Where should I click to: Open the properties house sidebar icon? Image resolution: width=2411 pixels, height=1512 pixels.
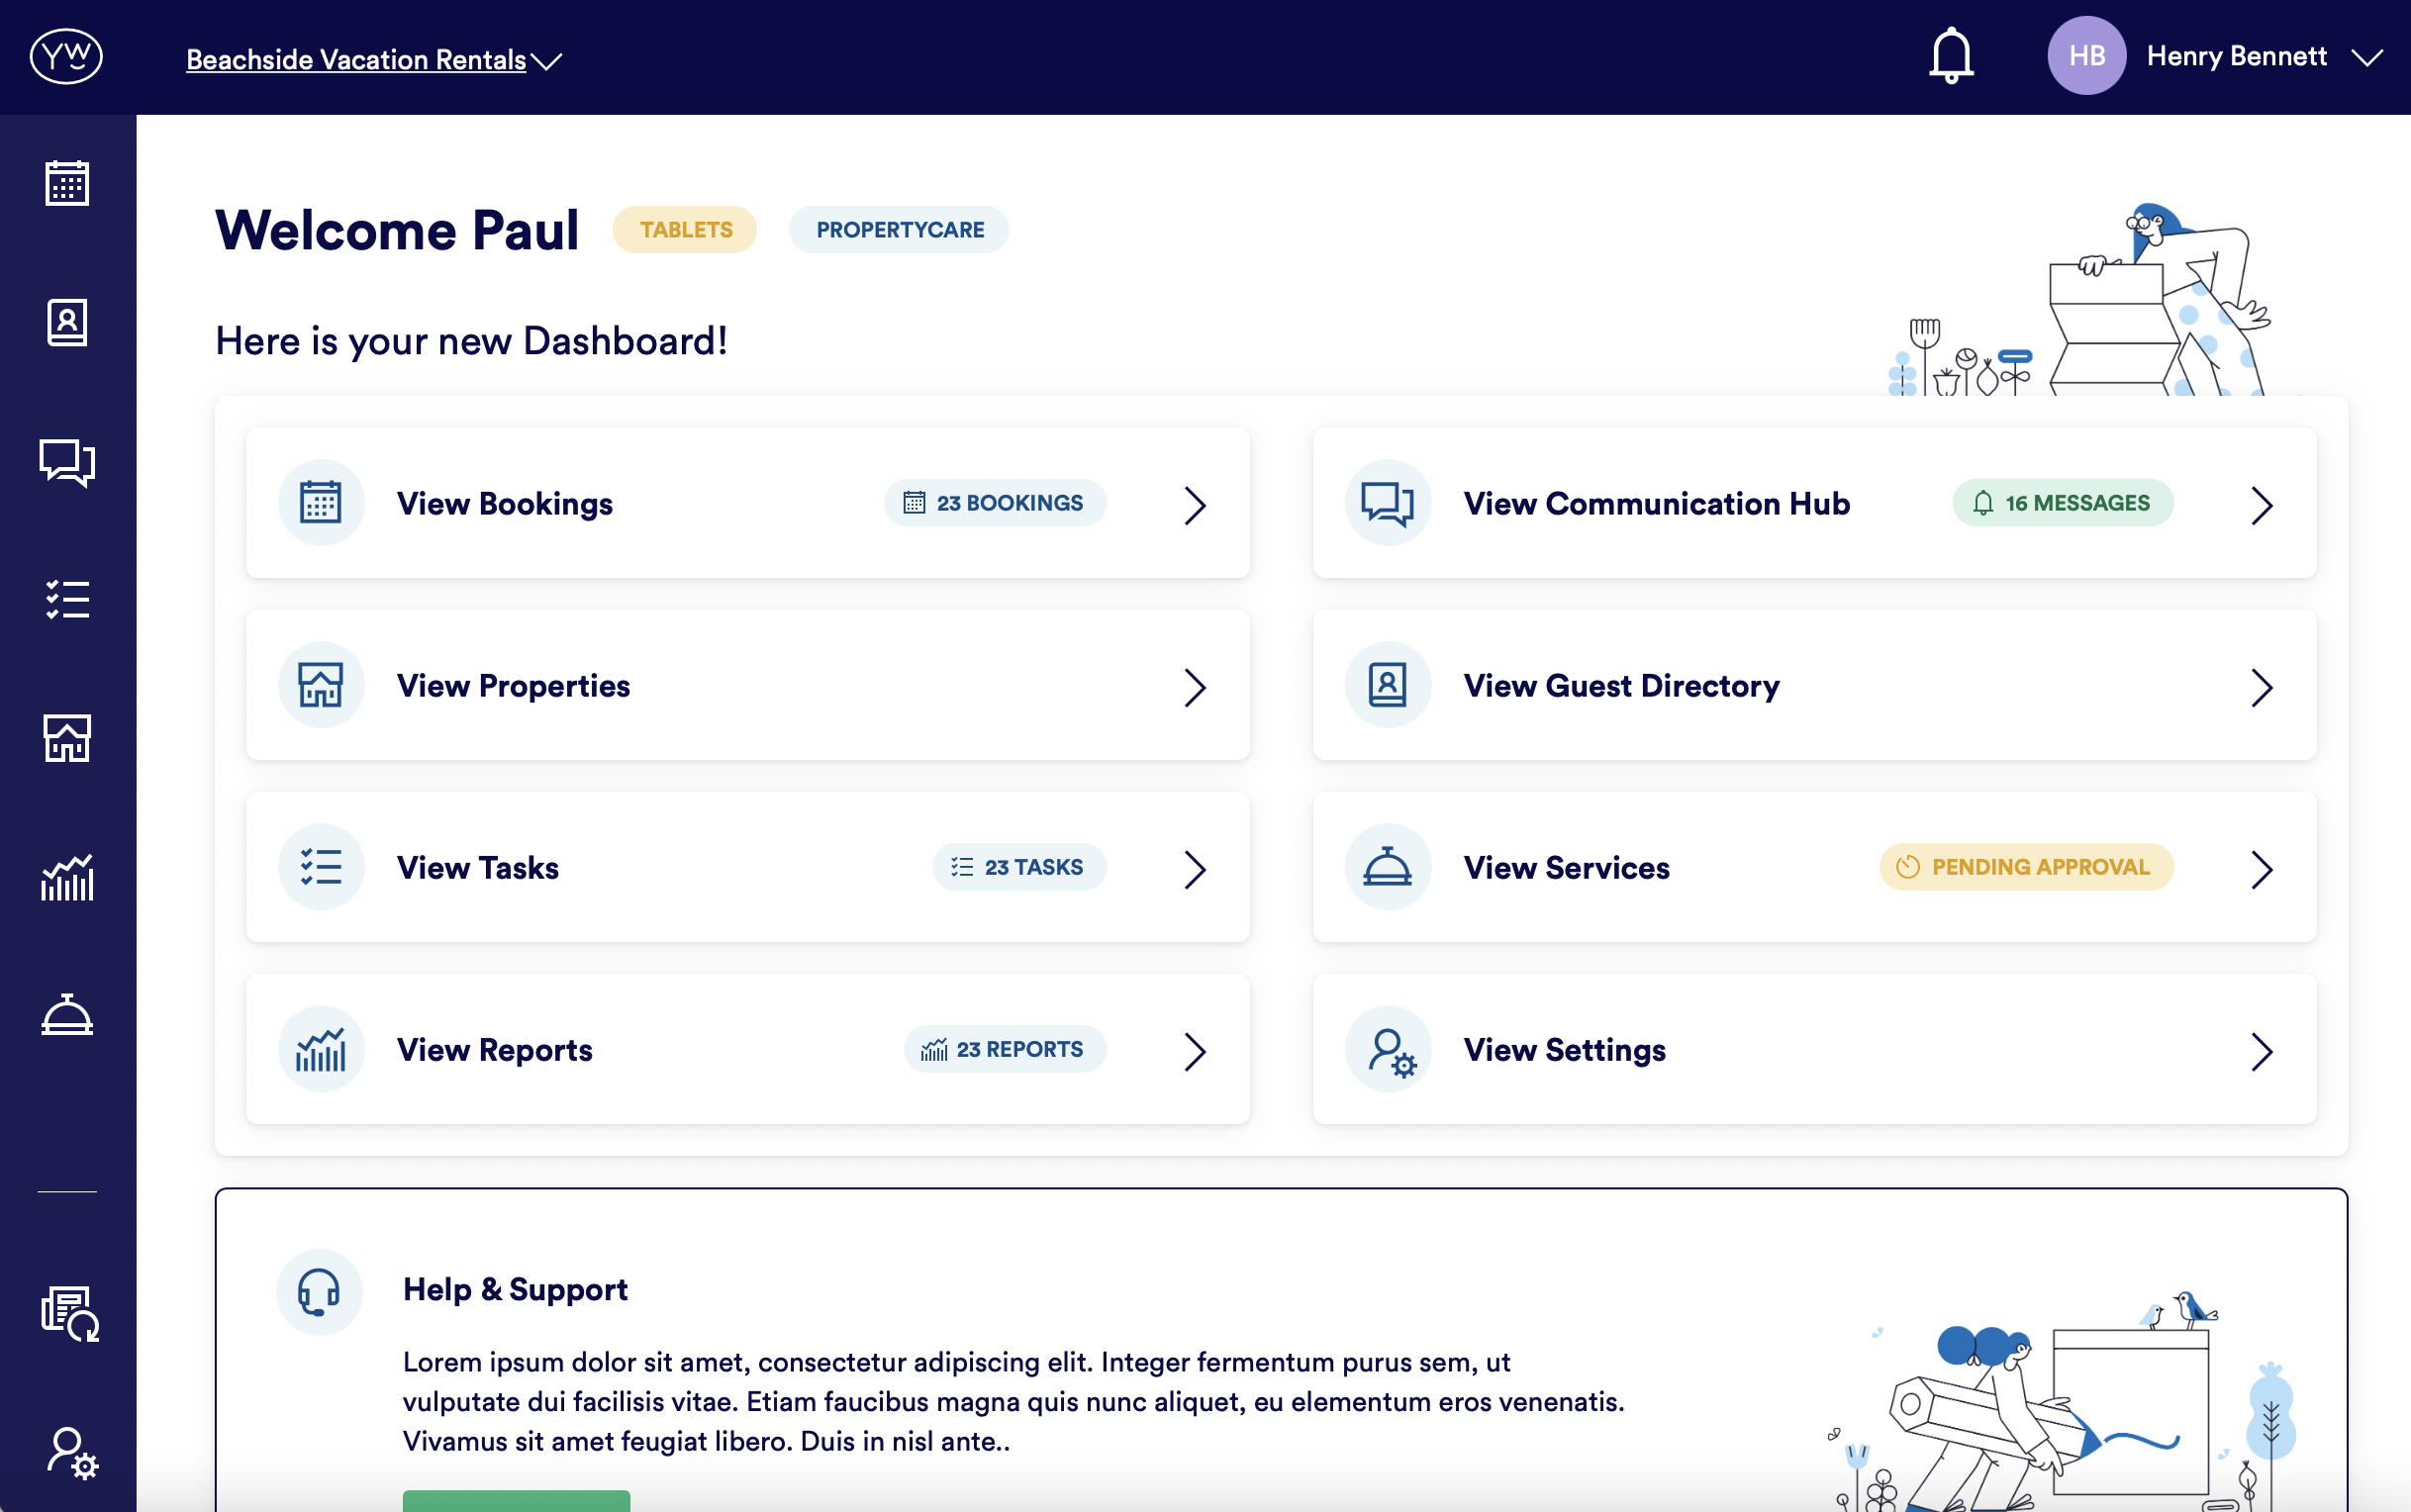(x=67, y=739)
